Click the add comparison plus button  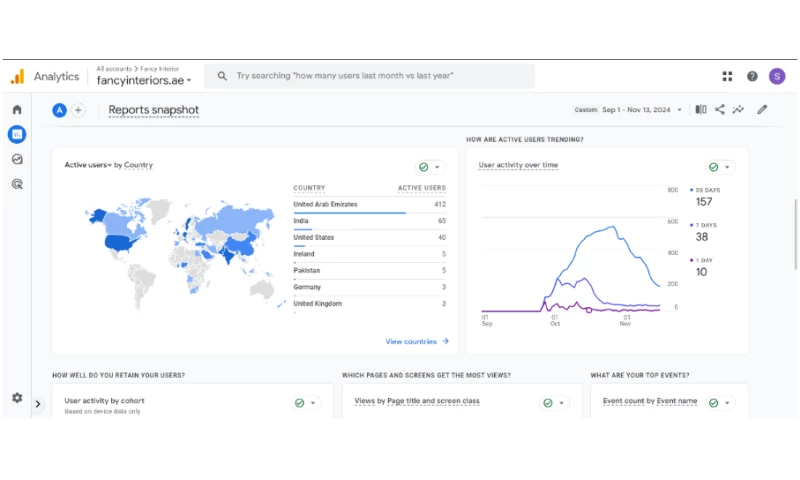(78, 110)
